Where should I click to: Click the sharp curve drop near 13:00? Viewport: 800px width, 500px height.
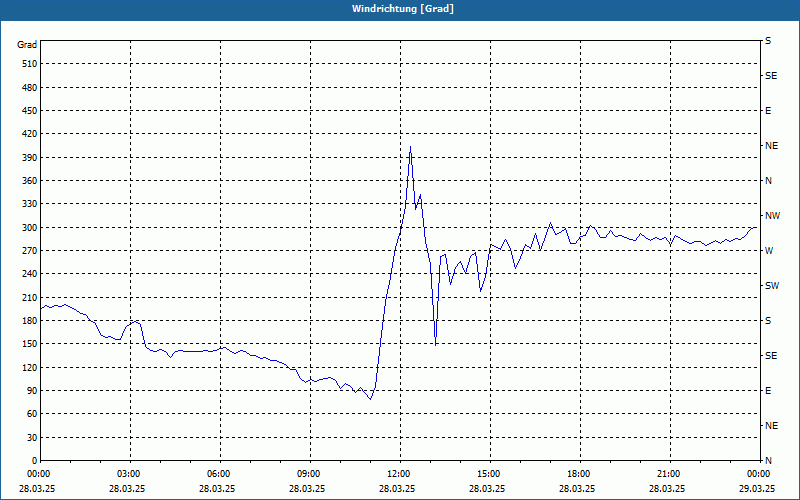(x=435, y=345)
